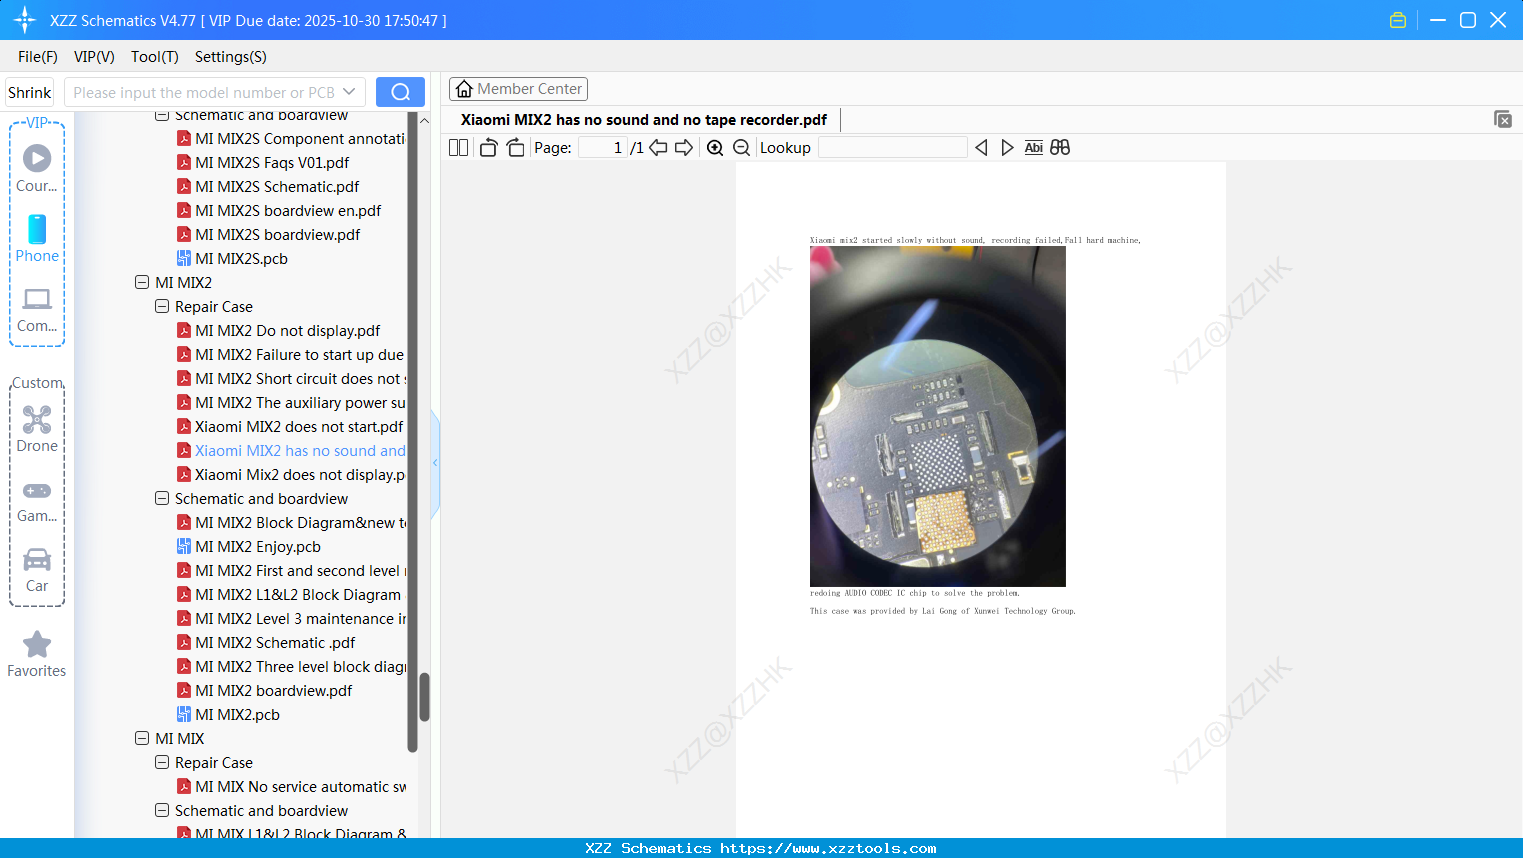Screen dimensions: 1523x858
Task: Open the VIP(V) menu
Action: coord(94,57)
